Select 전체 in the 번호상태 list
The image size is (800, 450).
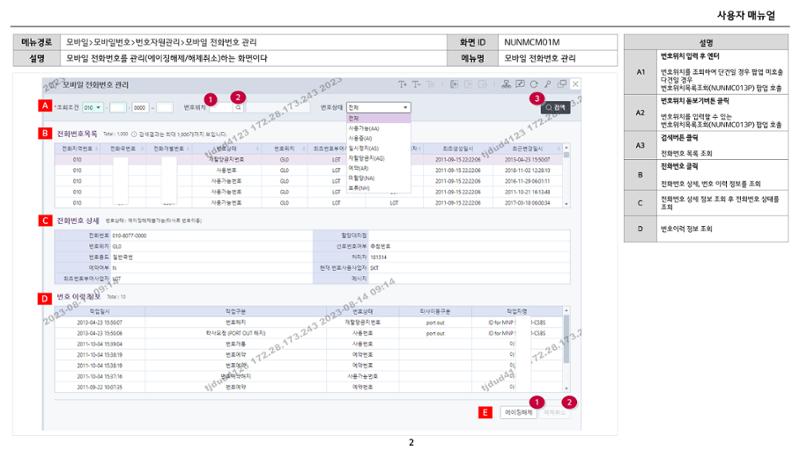coord(378,118)
